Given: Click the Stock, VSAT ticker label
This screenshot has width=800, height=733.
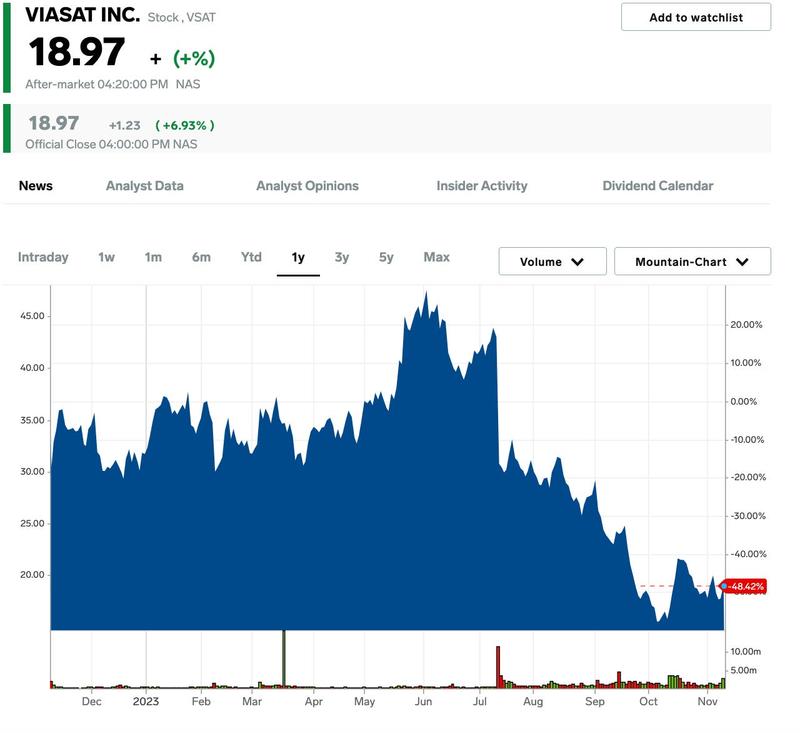Looking at the screenshot, I should point(182,17).
